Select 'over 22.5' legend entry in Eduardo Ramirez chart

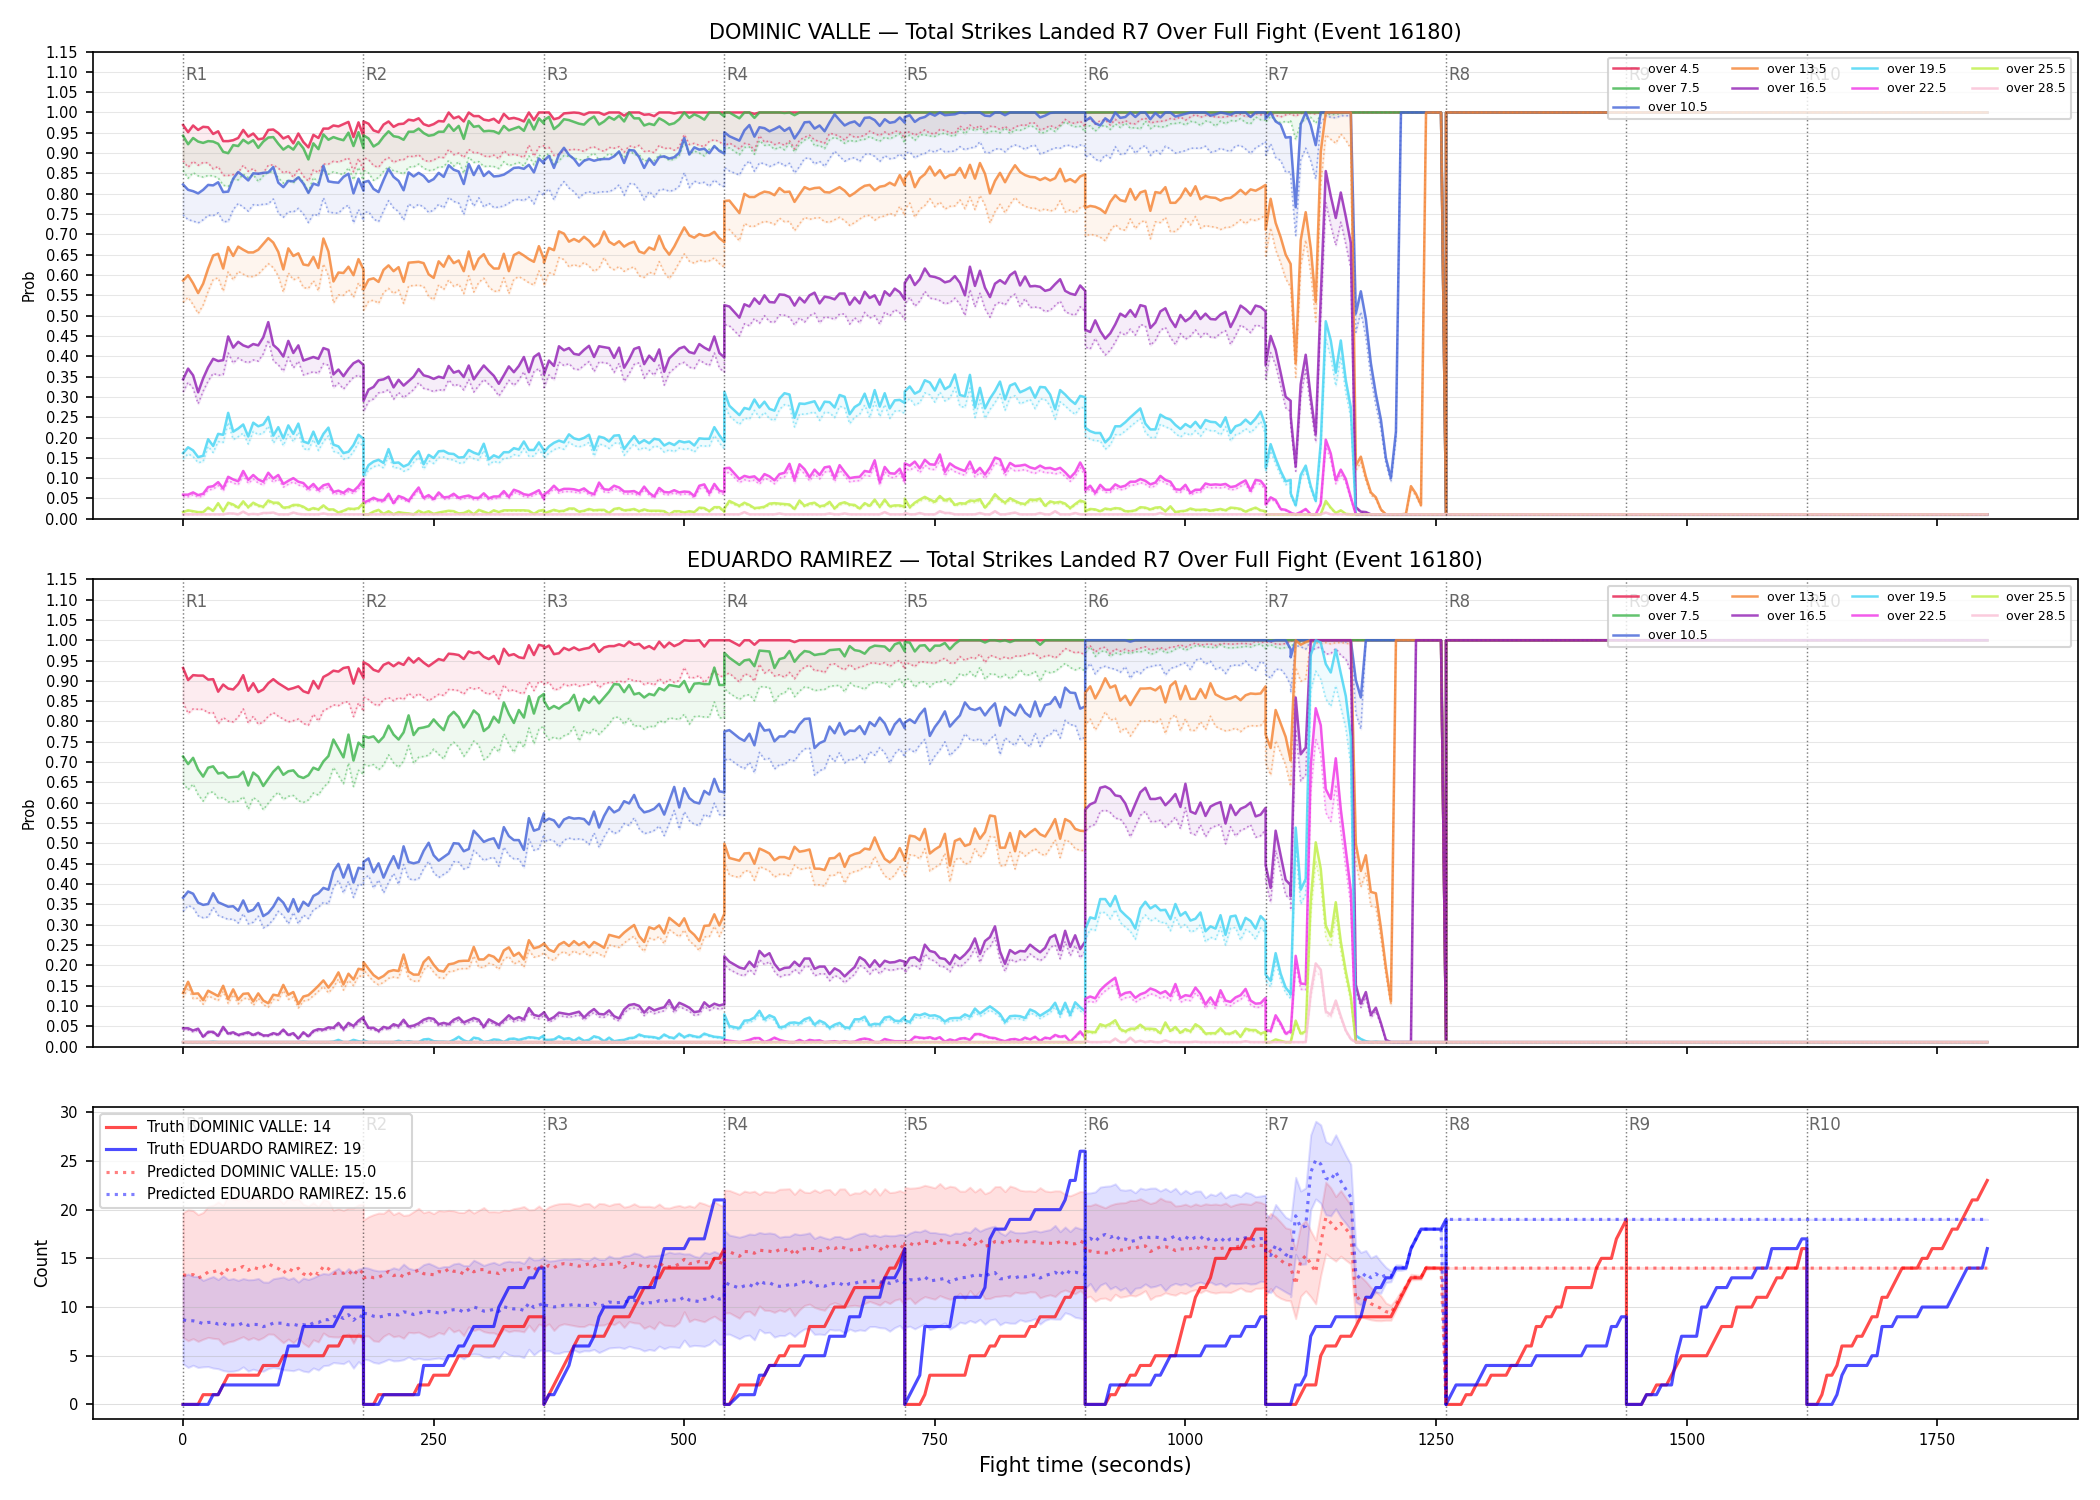tap(1899, 616)
